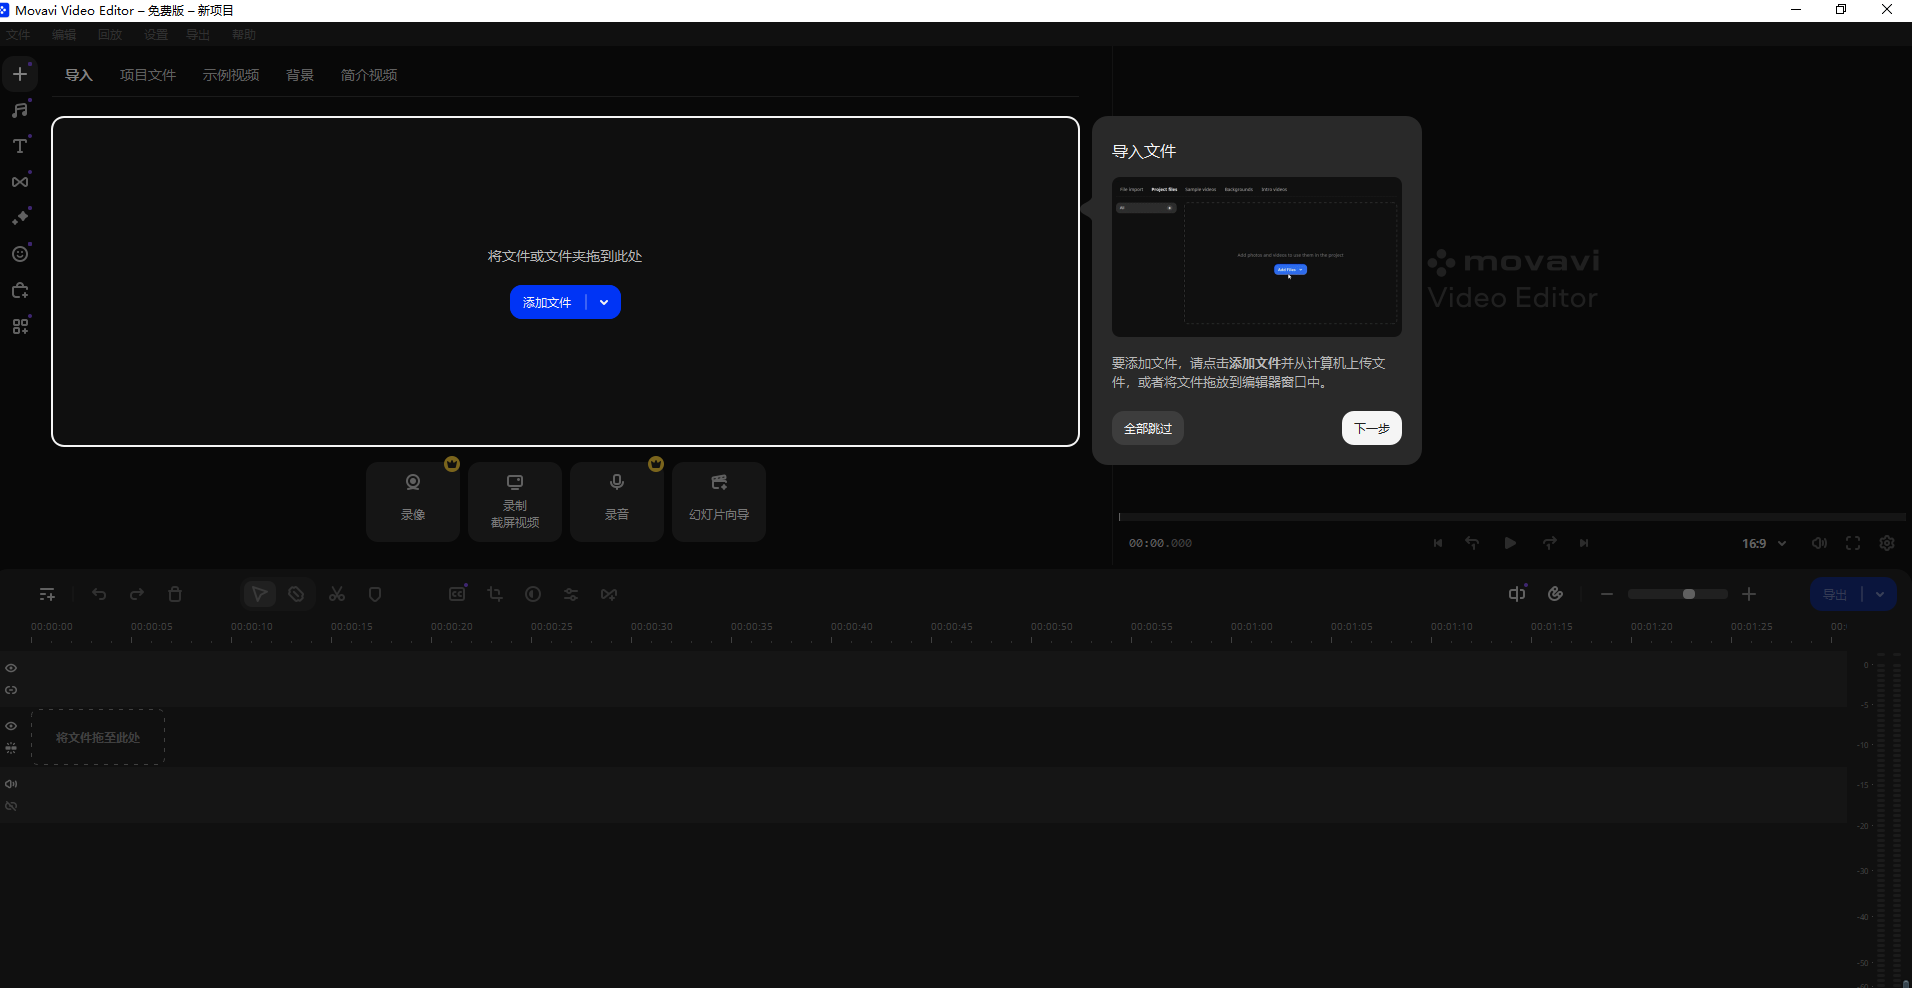This screenshot has height=988, width=1912.
Task: Click the crop tool in timeline toolbar
Action: (x=495, y=594)
